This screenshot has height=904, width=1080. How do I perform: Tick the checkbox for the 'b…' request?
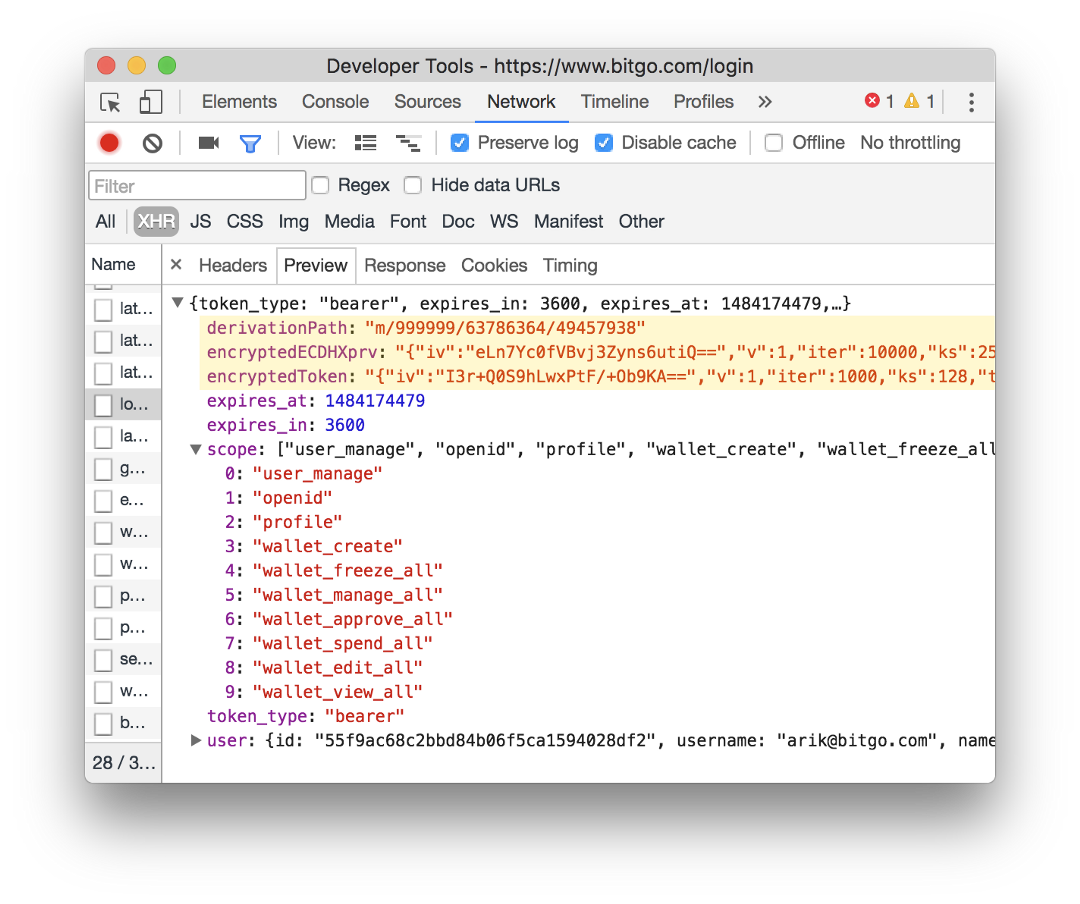coord(103,723)
